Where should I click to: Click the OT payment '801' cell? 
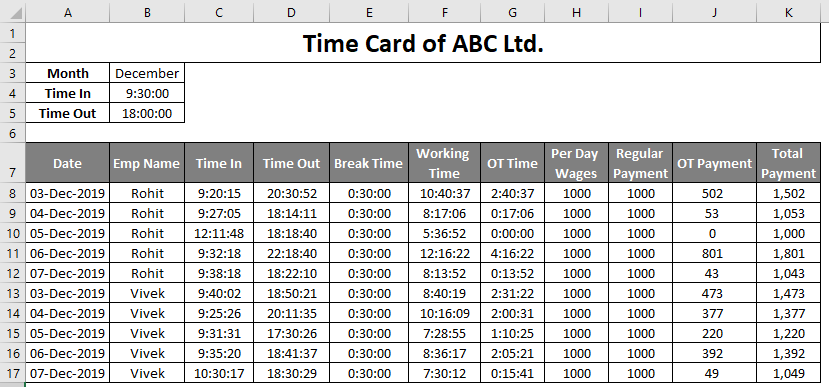point(714,253)
